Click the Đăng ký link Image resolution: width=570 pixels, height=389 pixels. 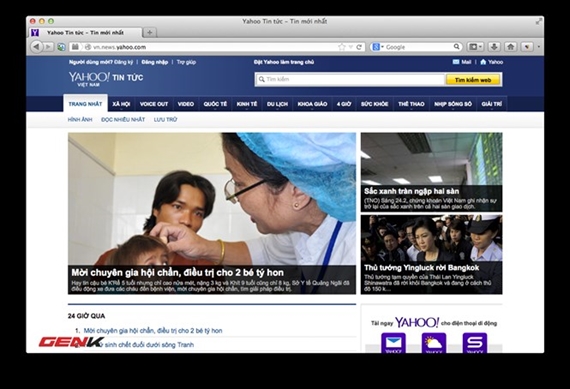[x=124, y=62]
